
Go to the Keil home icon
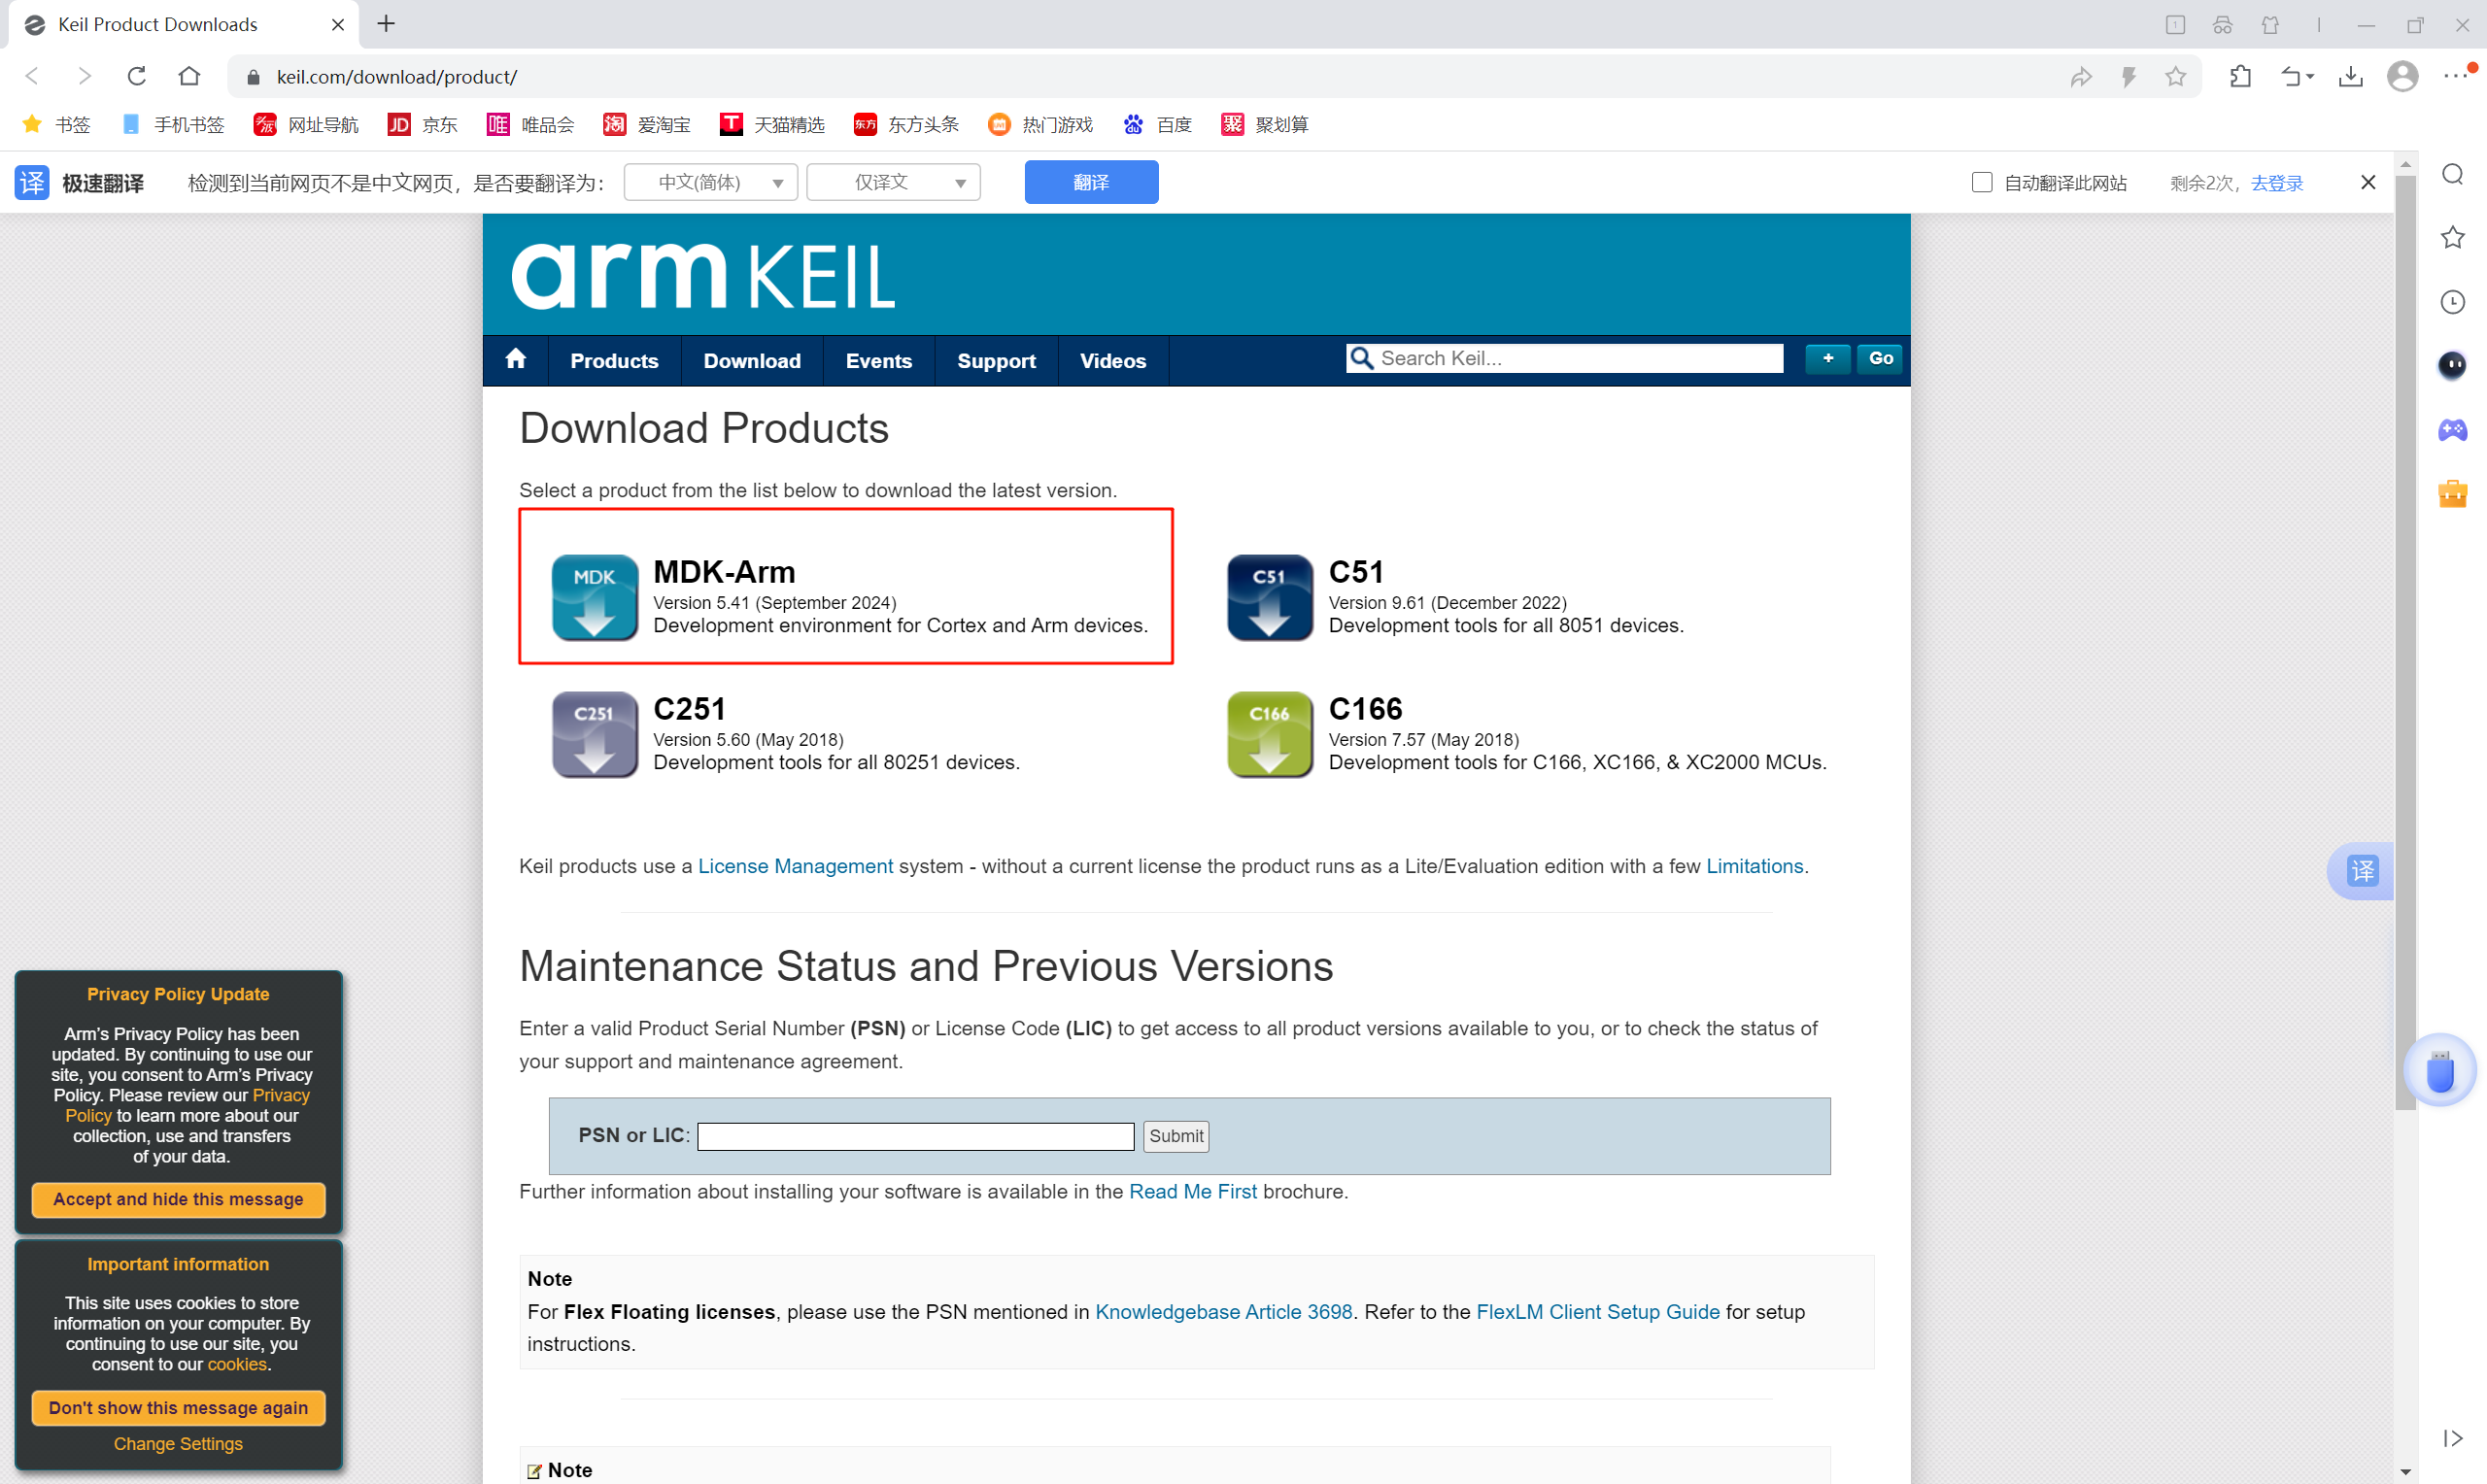[x=515, y=360]
